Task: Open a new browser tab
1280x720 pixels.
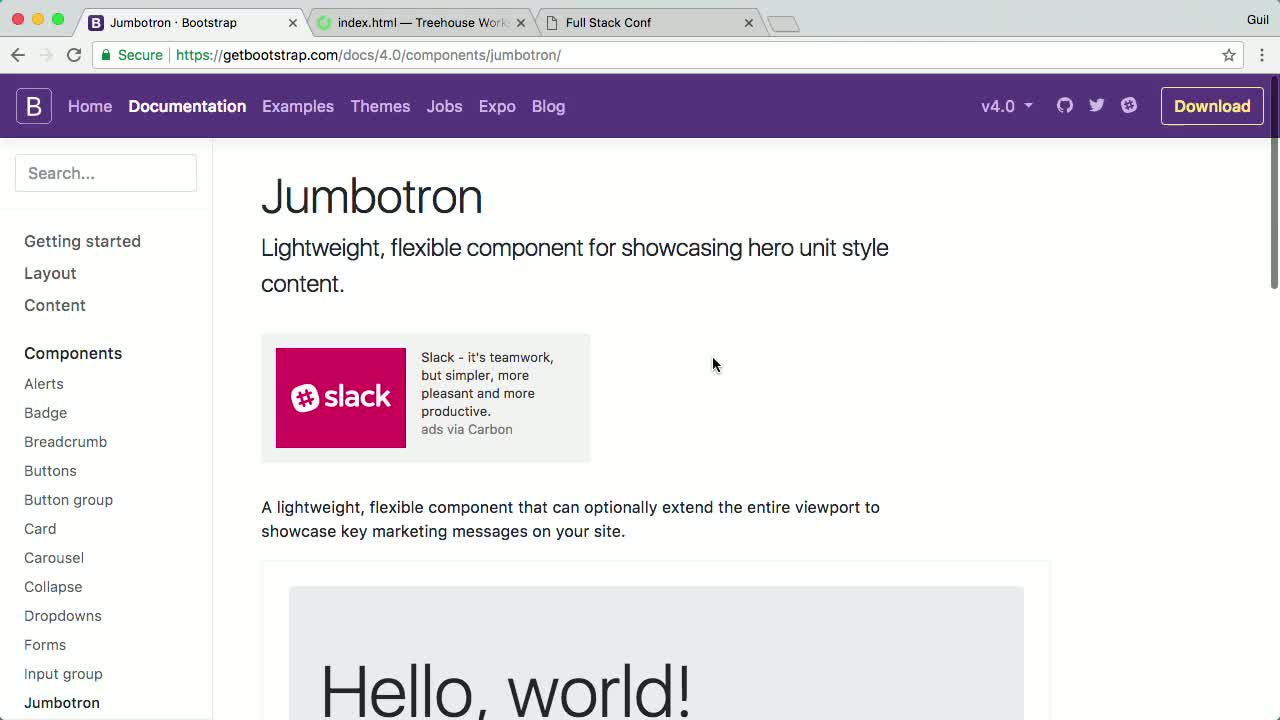Action: click(x=783, y=24)
